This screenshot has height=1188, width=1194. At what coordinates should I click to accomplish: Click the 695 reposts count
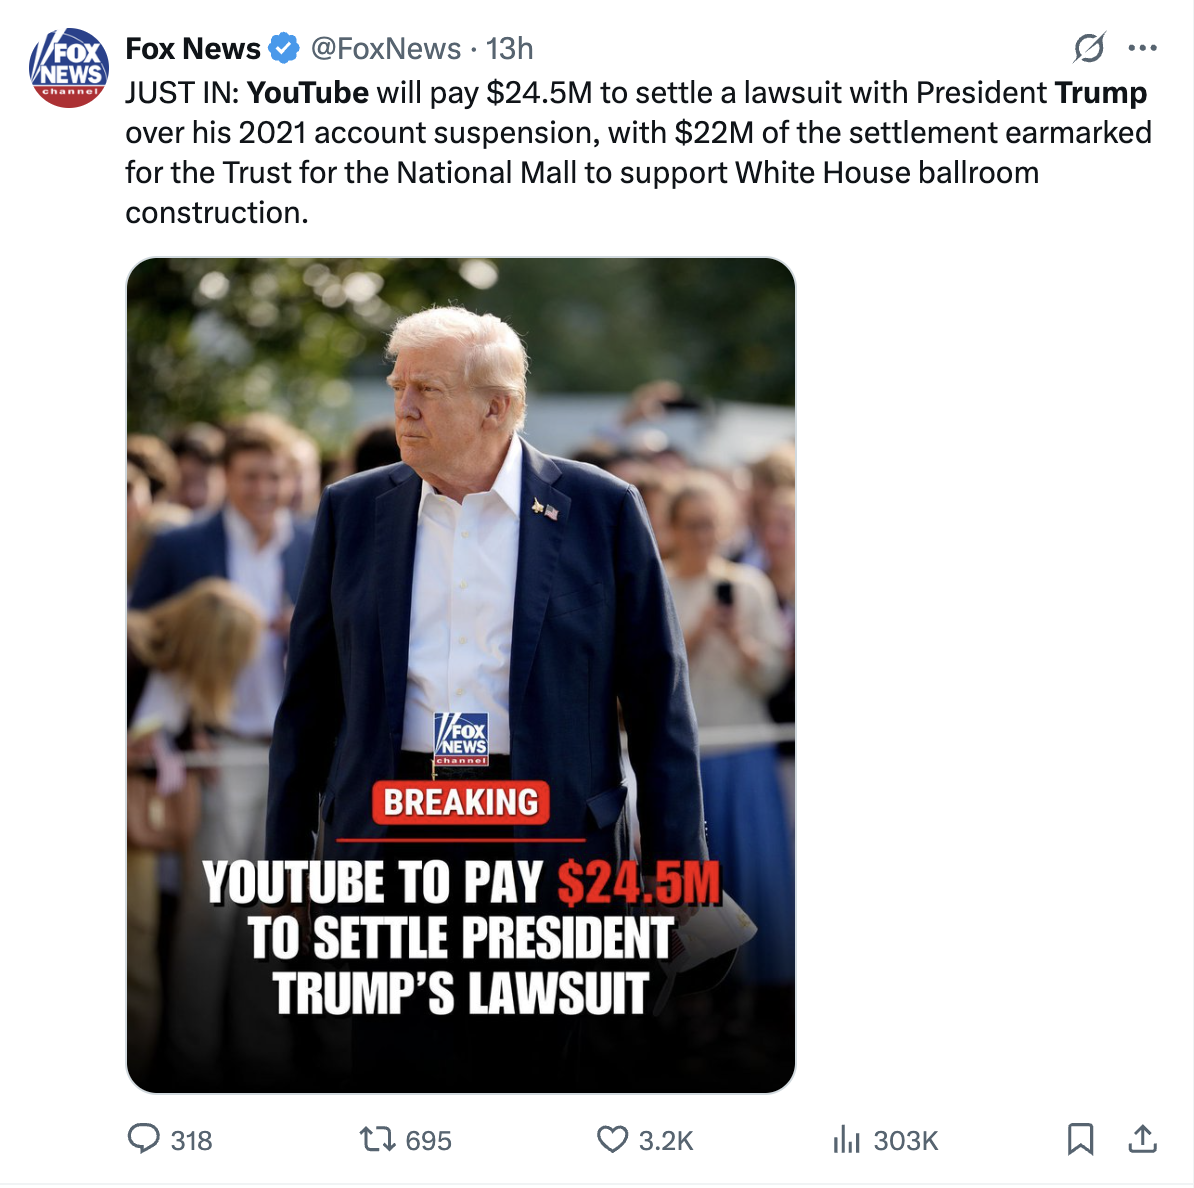(x=429, y=1140)
